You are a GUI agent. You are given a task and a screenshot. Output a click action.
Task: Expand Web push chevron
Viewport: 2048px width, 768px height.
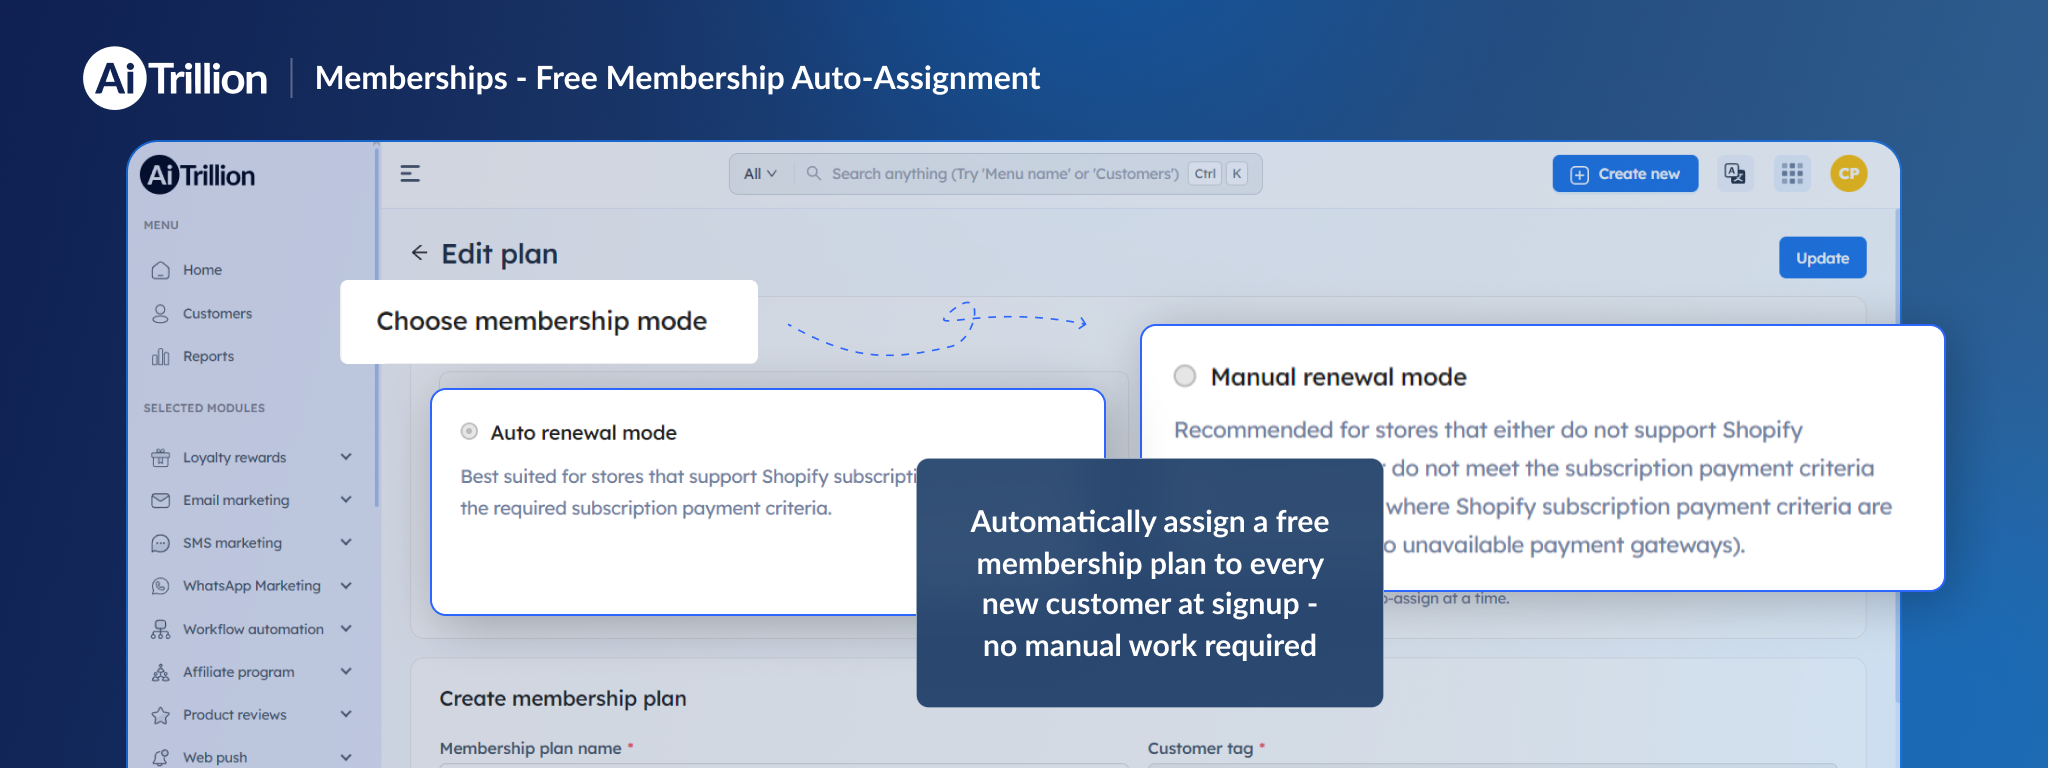point(346,757)
